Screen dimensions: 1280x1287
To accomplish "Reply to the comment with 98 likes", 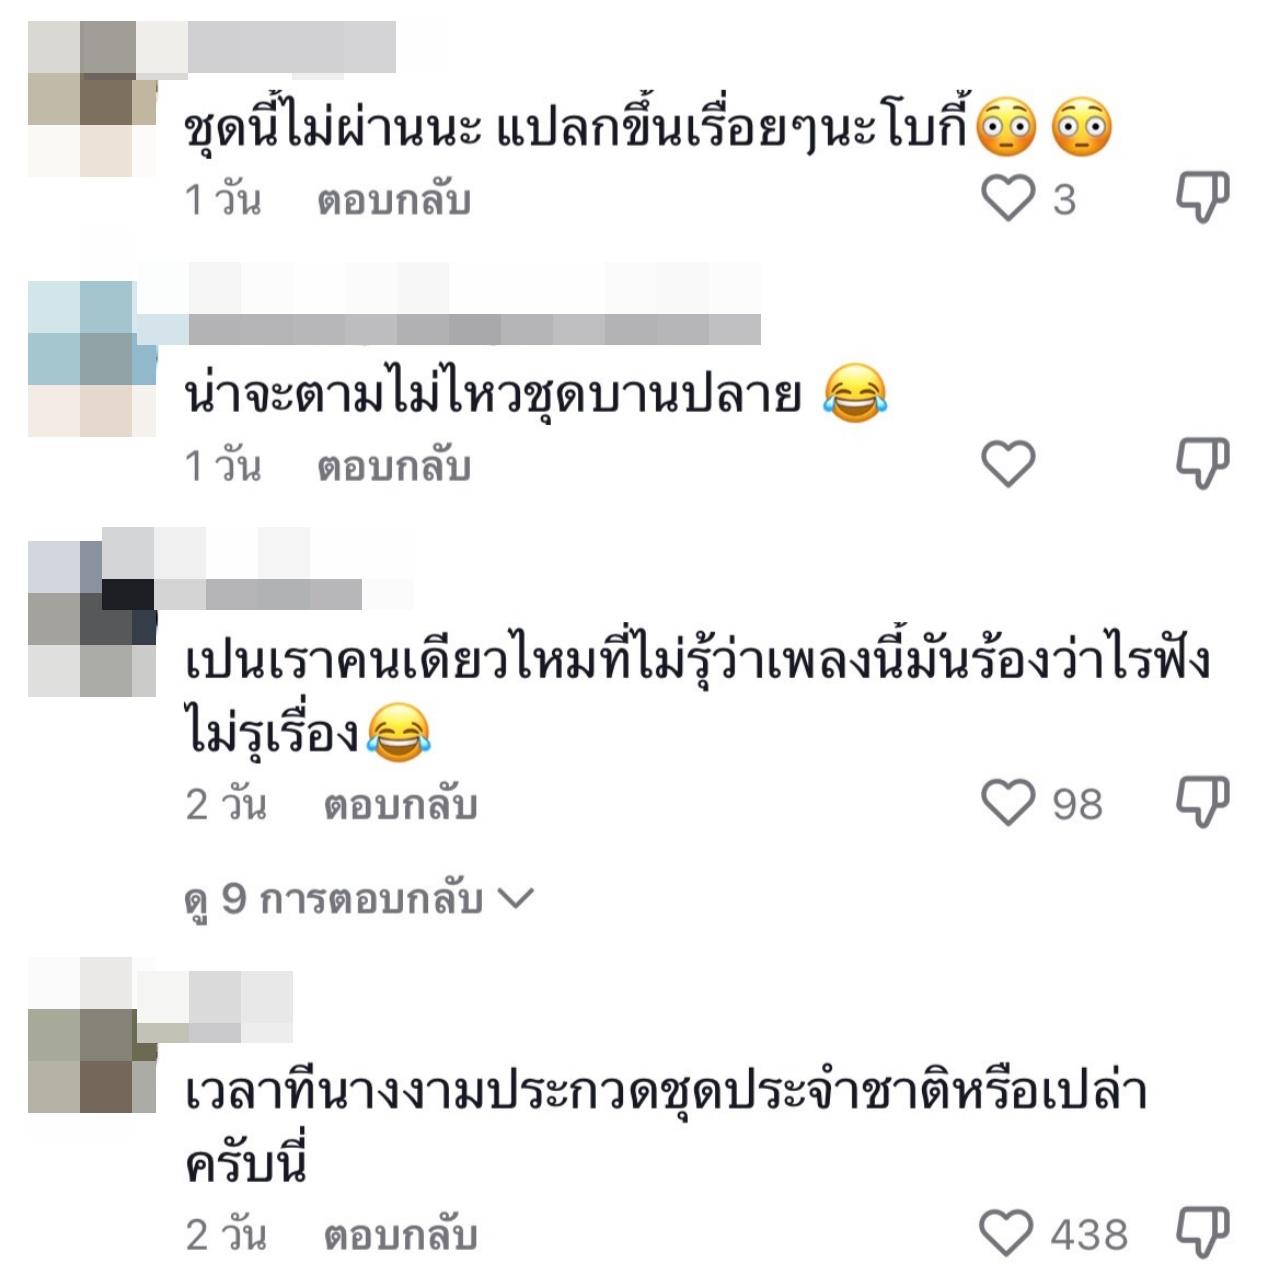I will point(400,805).
